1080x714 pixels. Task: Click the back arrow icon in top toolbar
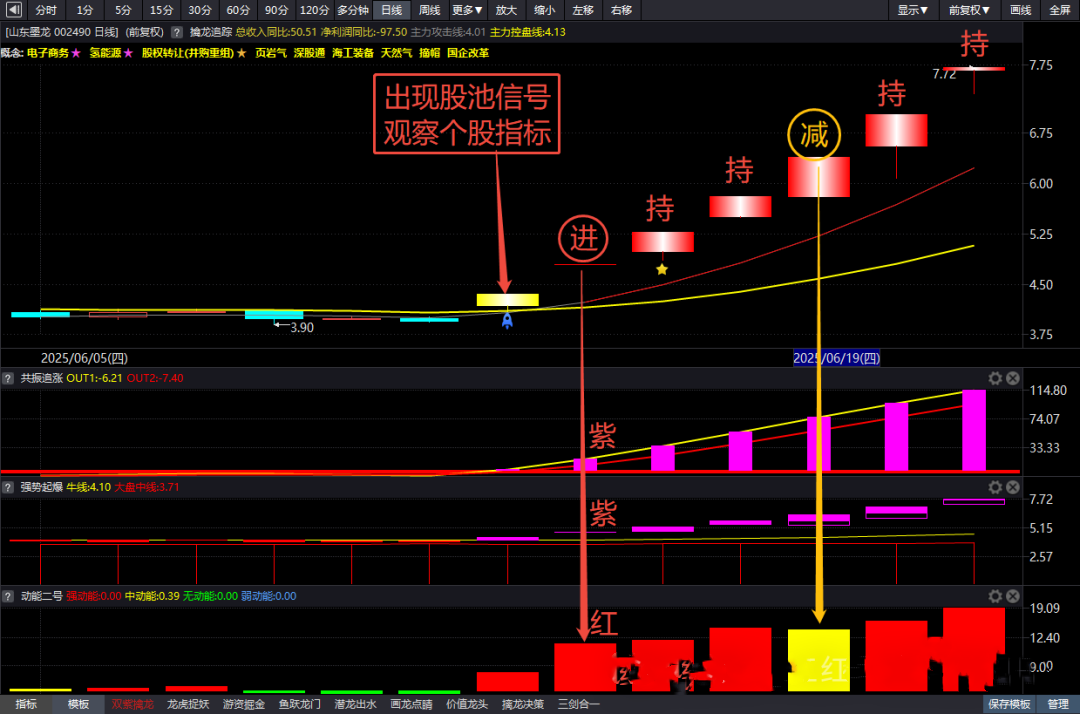click(x=13, y=10)
